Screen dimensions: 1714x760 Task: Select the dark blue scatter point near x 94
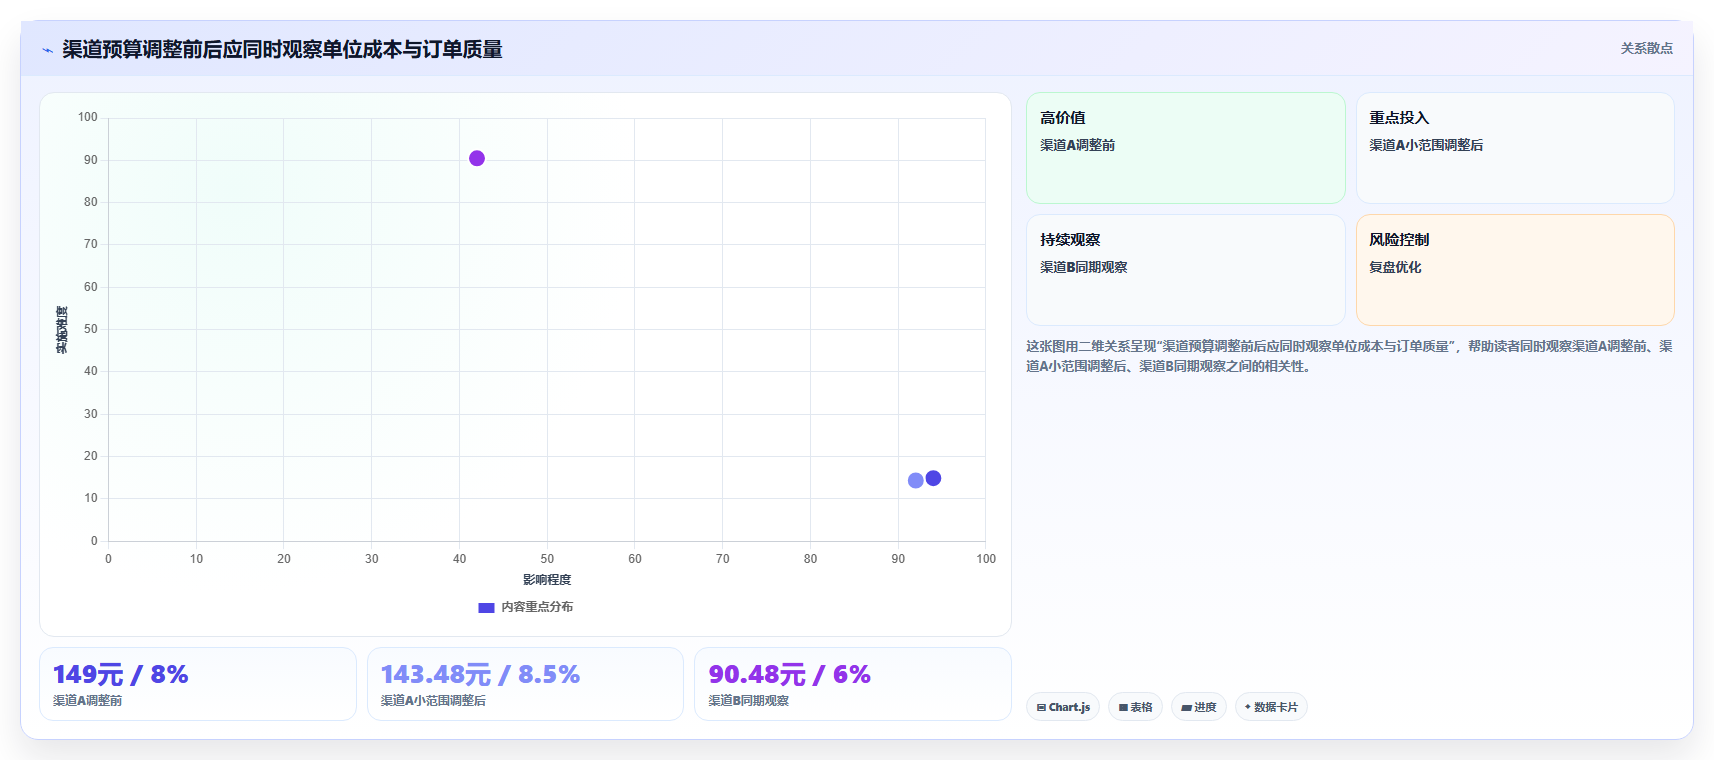tap(933, 478)
